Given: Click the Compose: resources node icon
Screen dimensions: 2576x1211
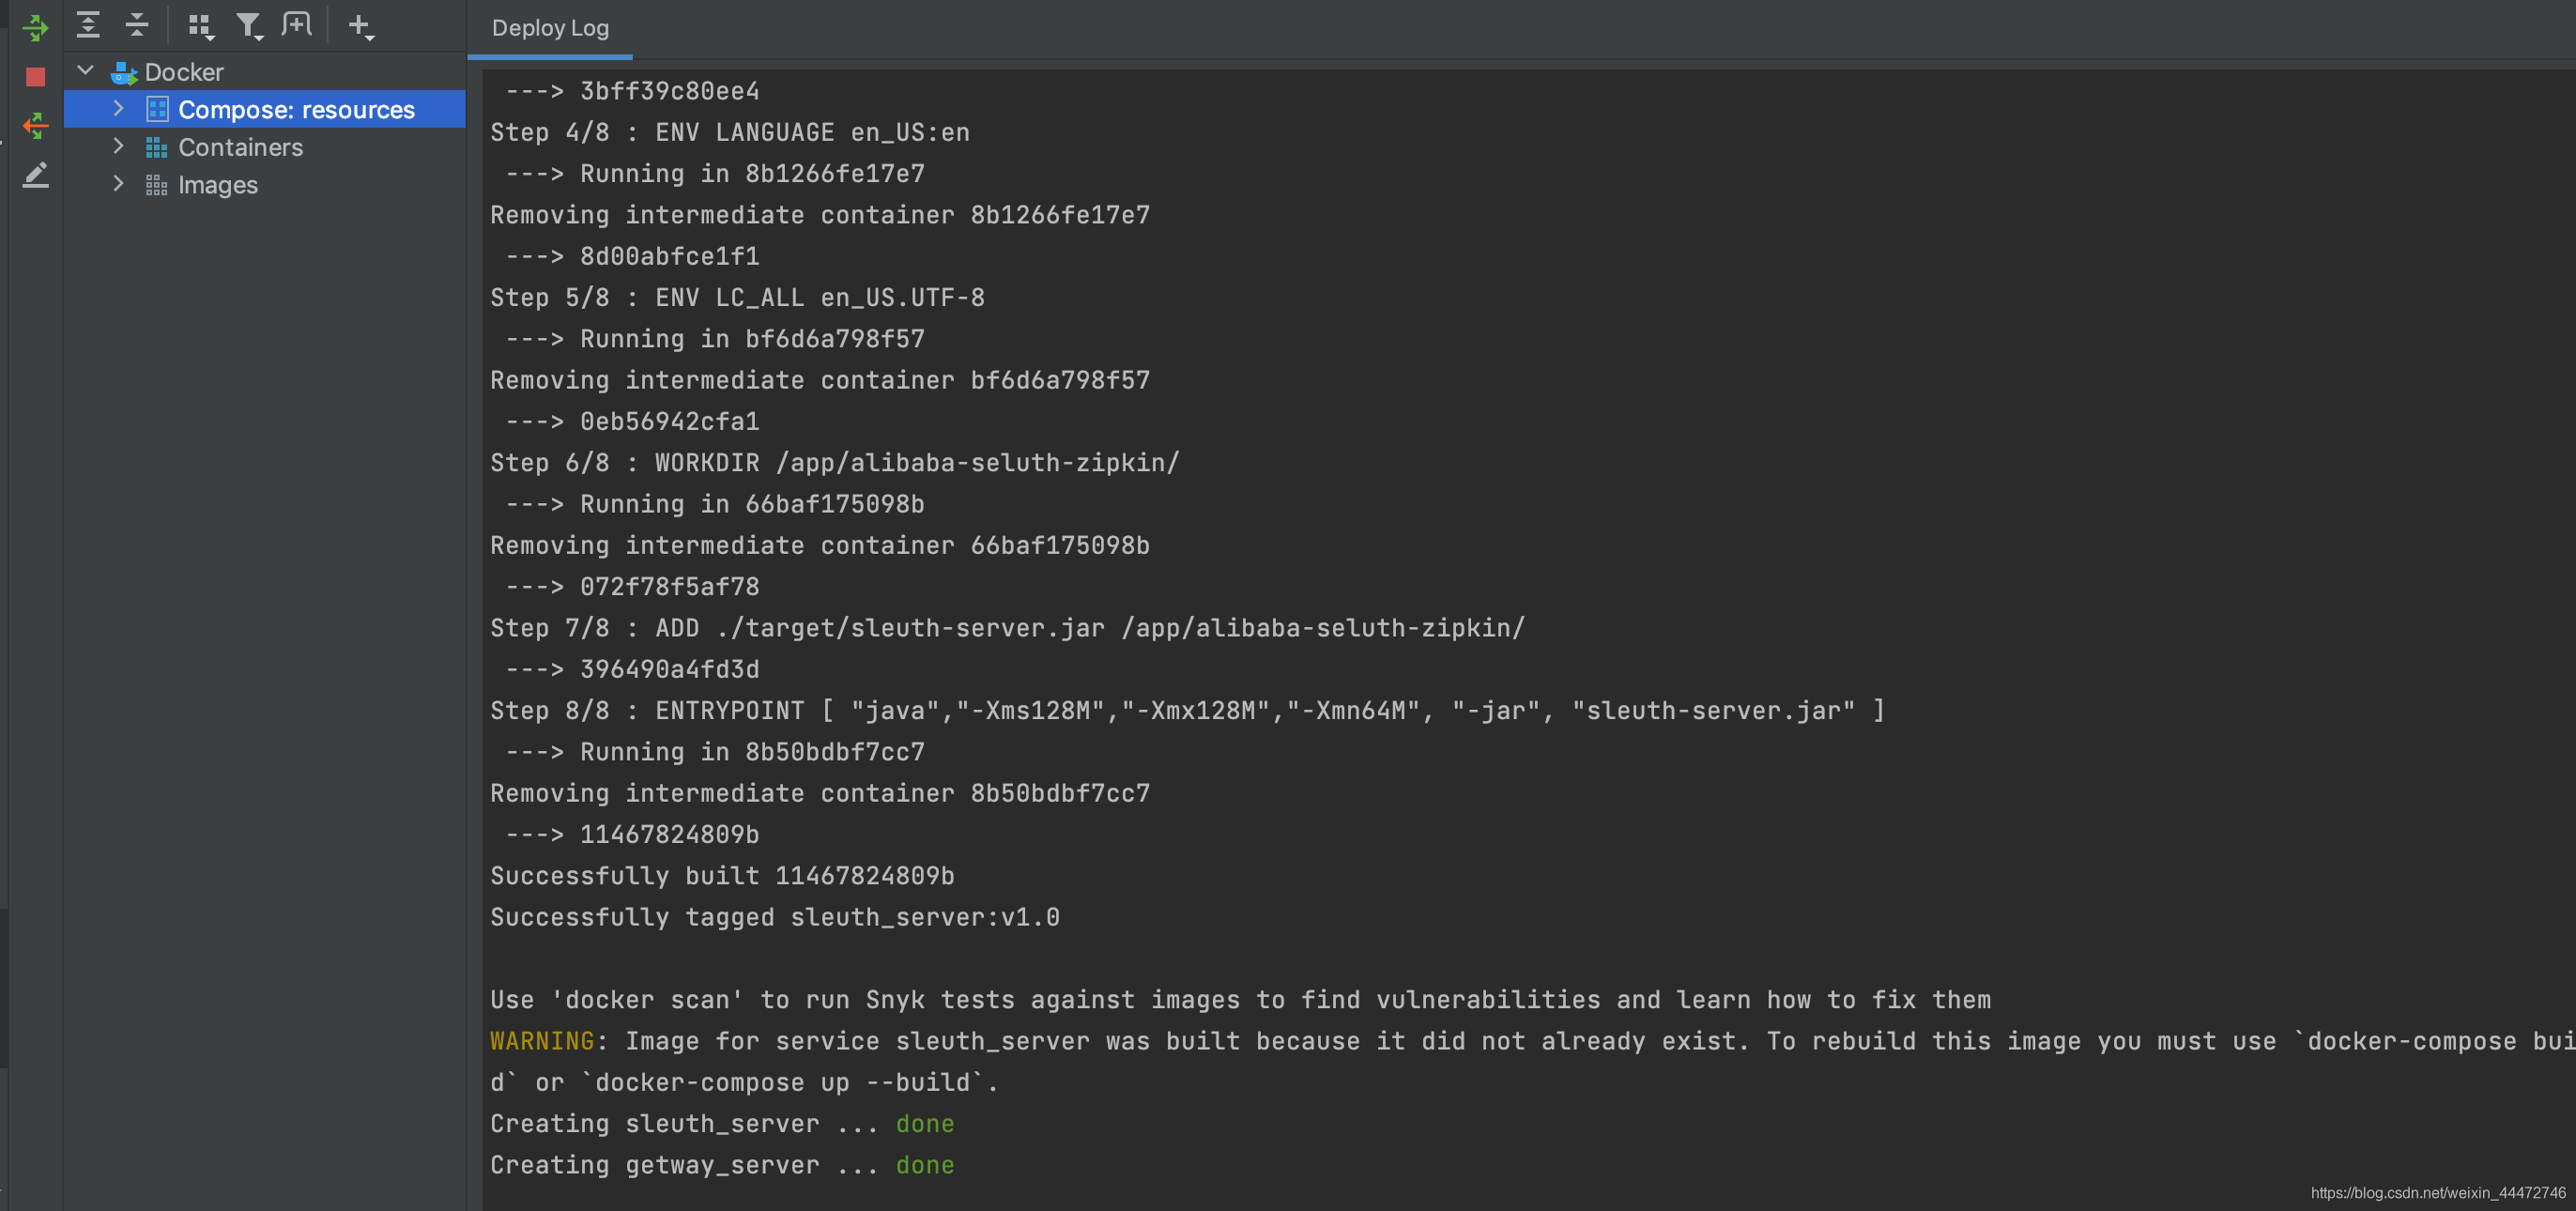Looking at the screenshot, I should click(x=157, y=109).
